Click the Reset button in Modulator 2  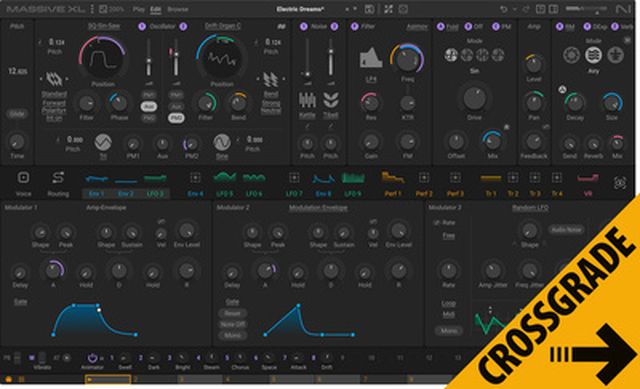coord(233,313)
